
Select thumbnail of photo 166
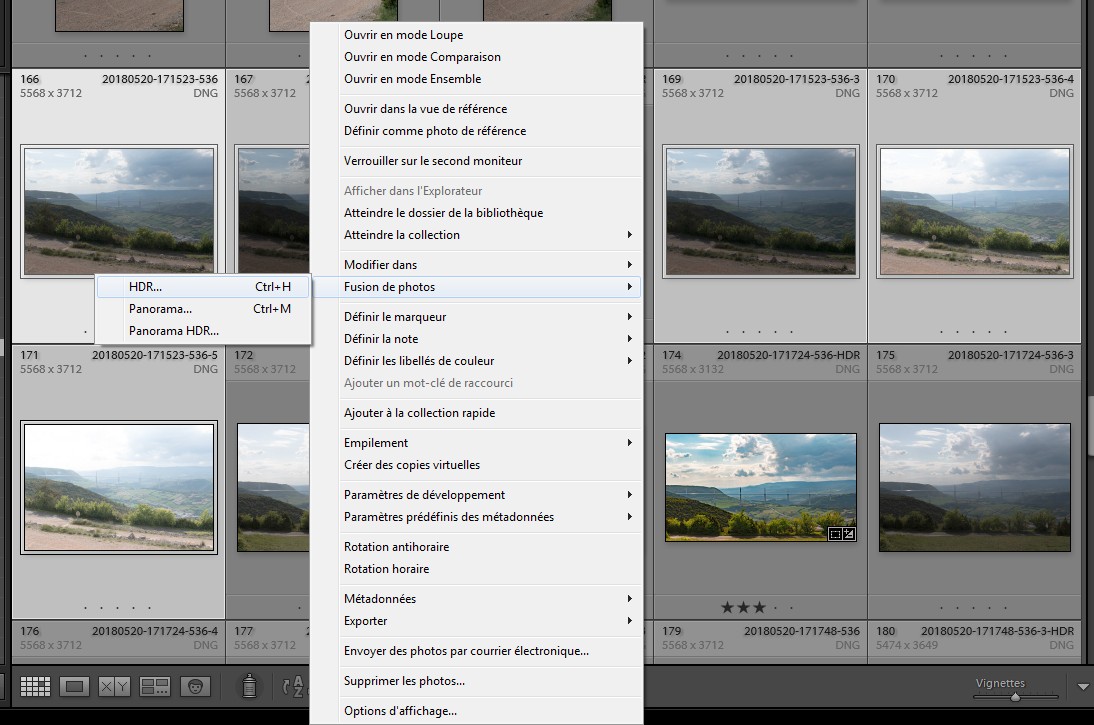pyautogui.click(x=119, y=211)
